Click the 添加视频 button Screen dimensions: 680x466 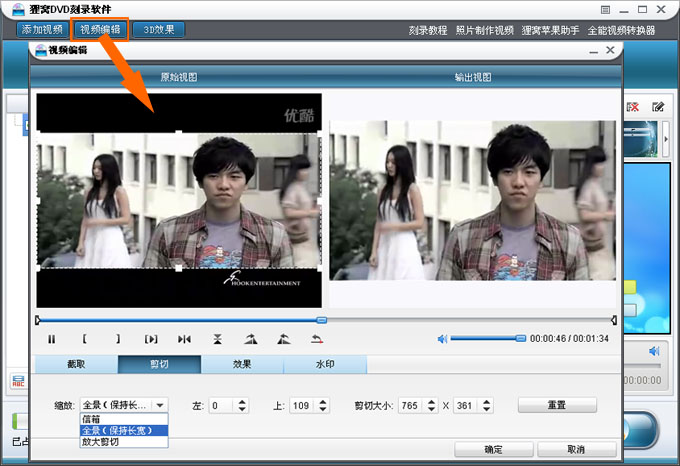coord(42,30)
